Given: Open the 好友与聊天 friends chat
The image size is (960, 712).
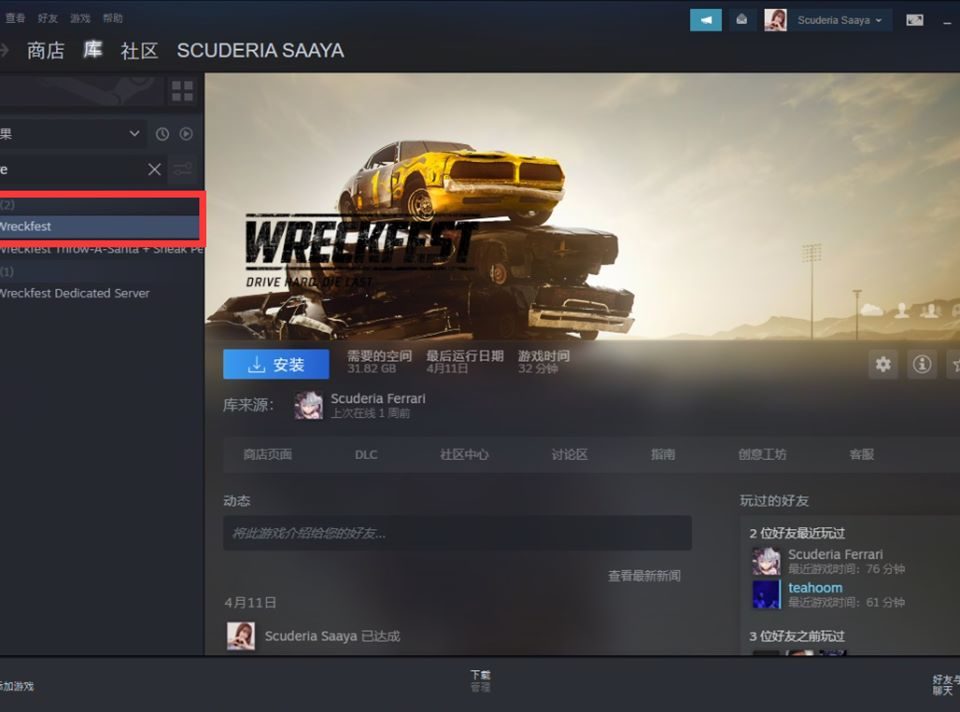Looking at the screenshot, I should point(946,685).
